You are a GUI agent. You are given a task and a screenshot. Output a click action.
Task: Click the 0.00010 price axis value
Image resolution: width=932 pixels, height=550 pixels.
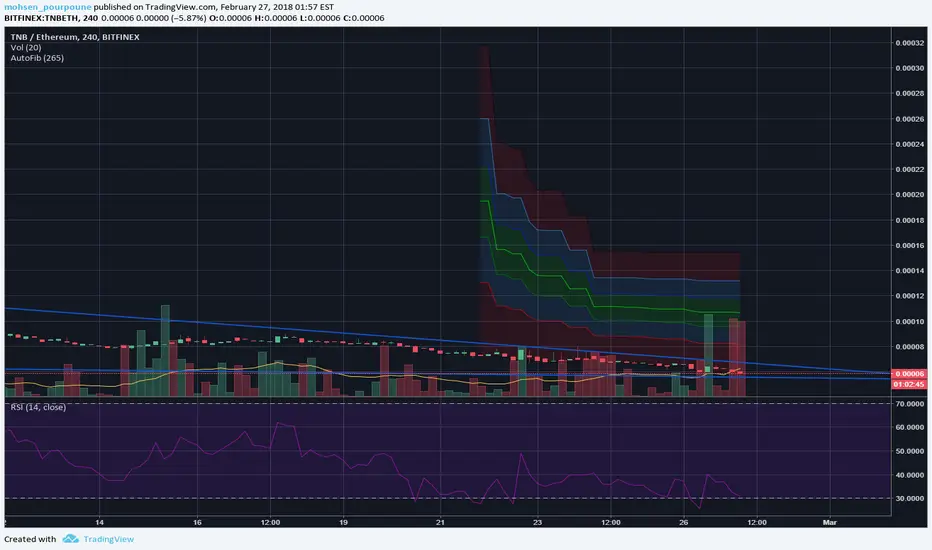click(x=909, y=321)
